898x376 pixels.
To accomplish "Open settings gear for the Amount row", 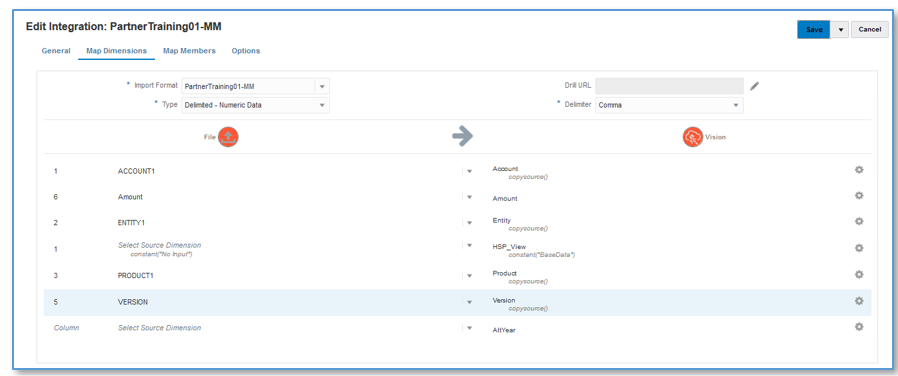I will pos(858,196).
